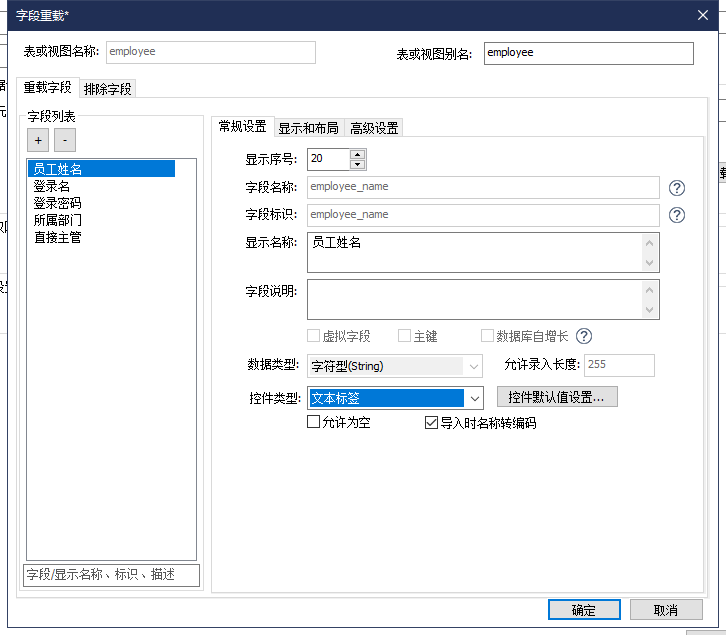Open the 显示和布局 tab
This screenshot has width=726, height=635.
(307, 127)
